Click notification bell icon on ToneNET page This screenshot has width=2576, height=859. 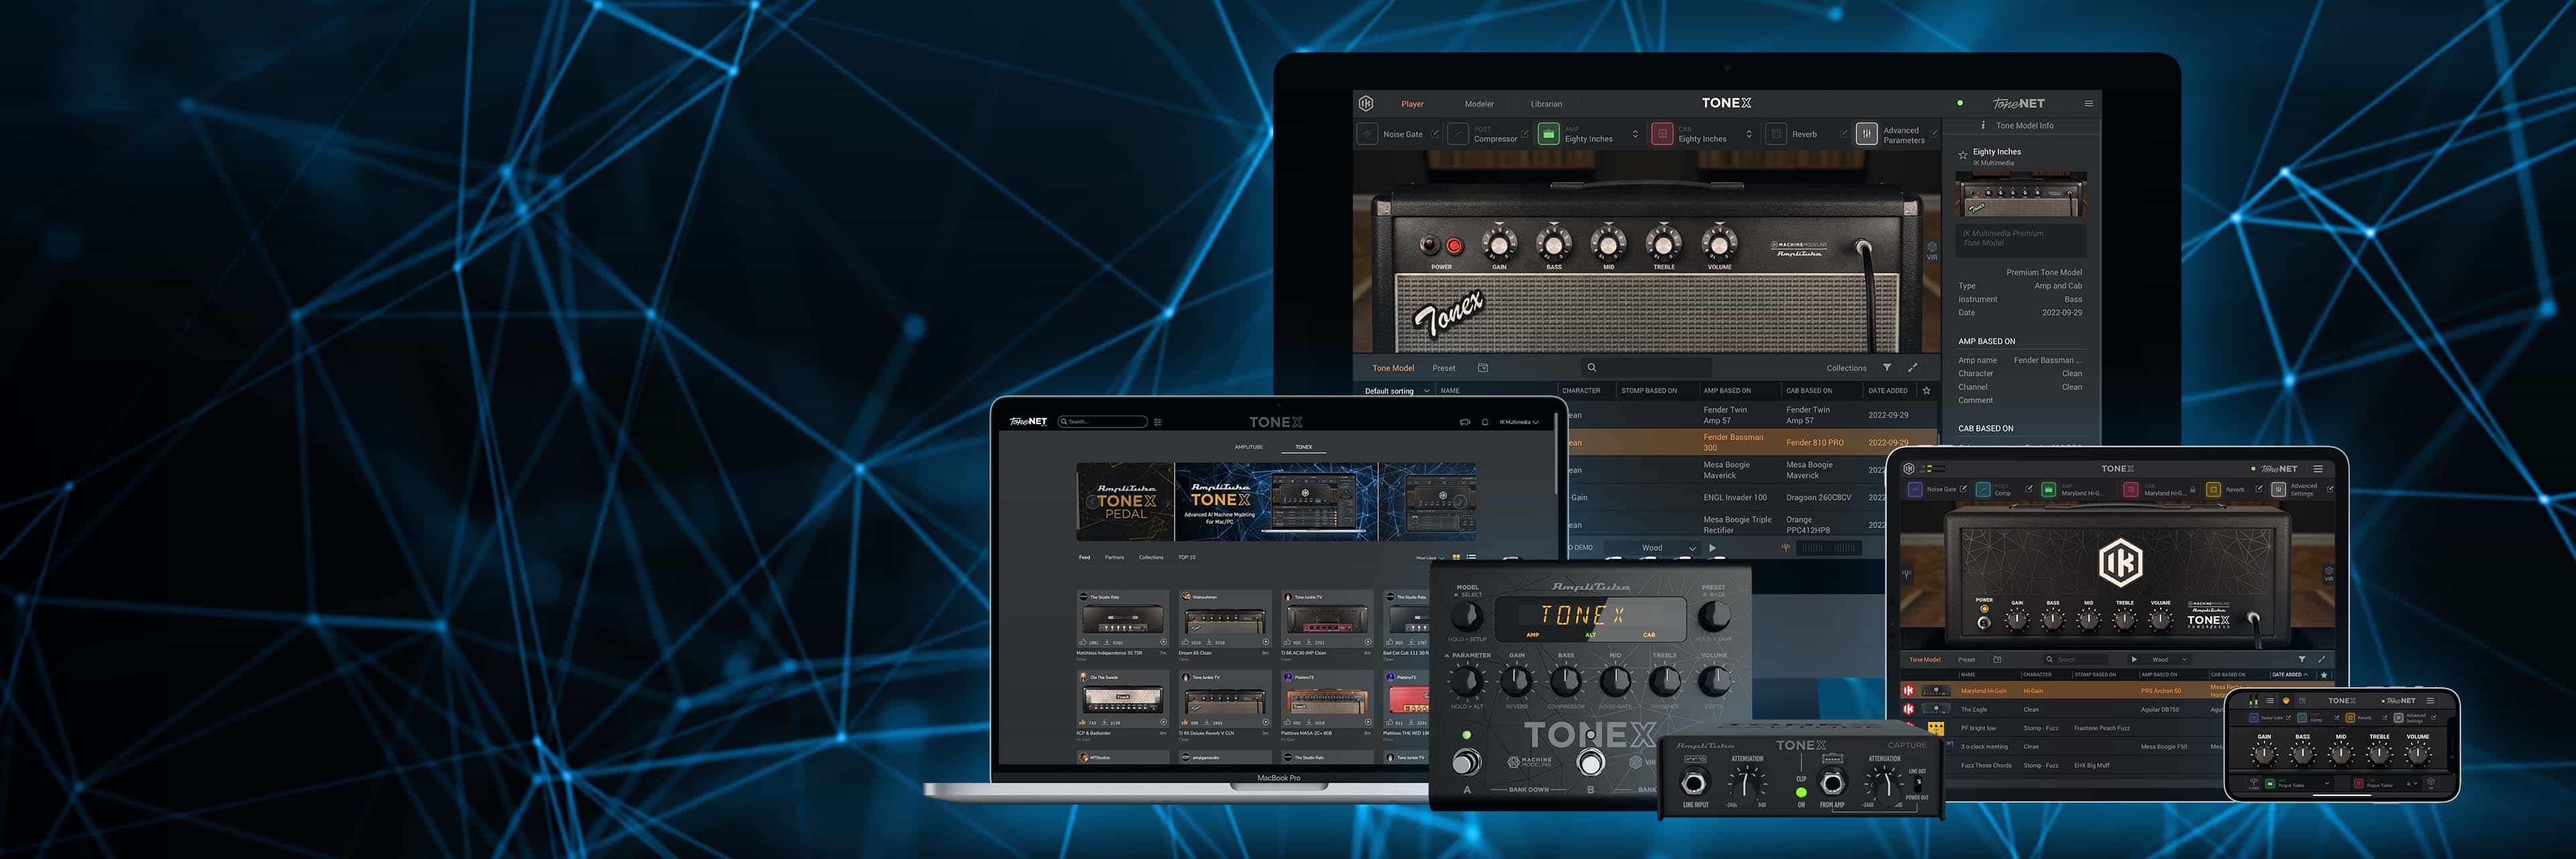[1485, 422]
